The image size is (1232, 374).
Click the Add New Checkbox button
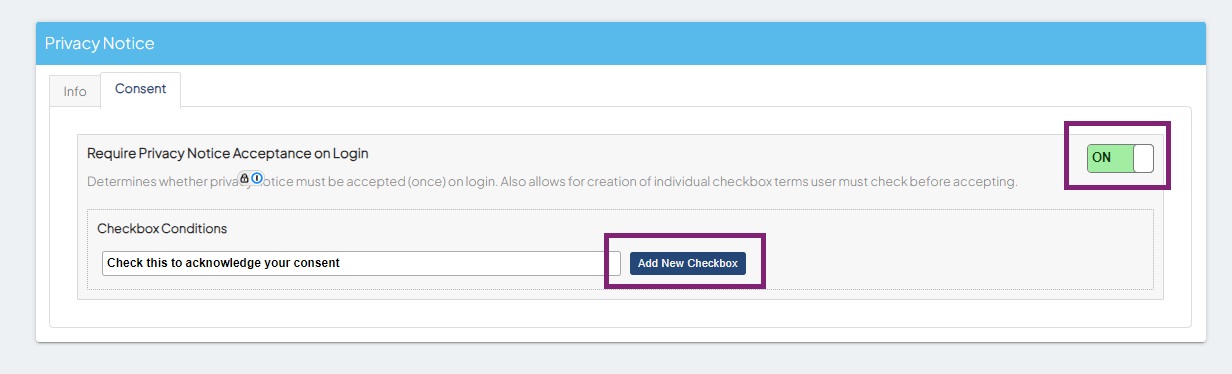688,263
